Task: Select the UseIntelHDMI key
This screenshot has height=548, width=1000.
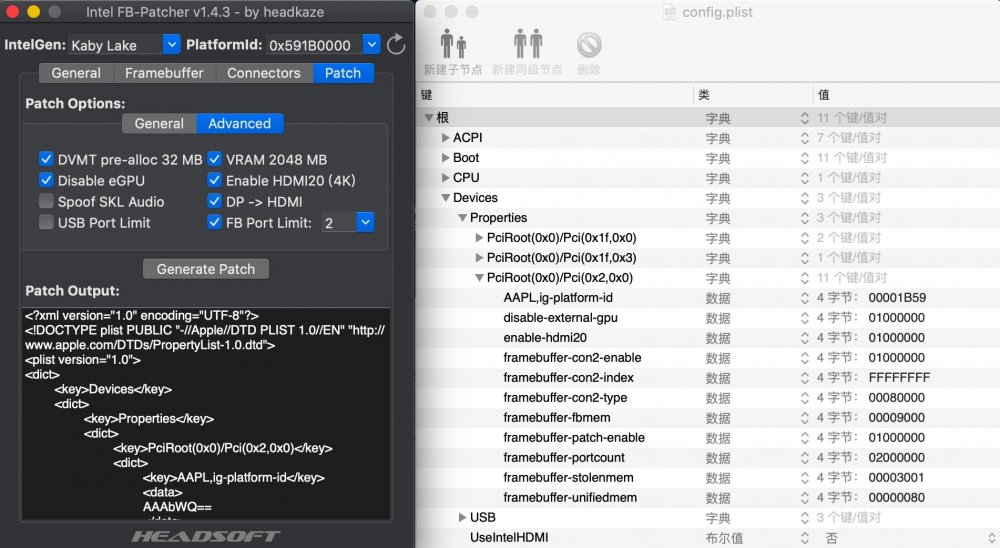Action: (509, 538)
